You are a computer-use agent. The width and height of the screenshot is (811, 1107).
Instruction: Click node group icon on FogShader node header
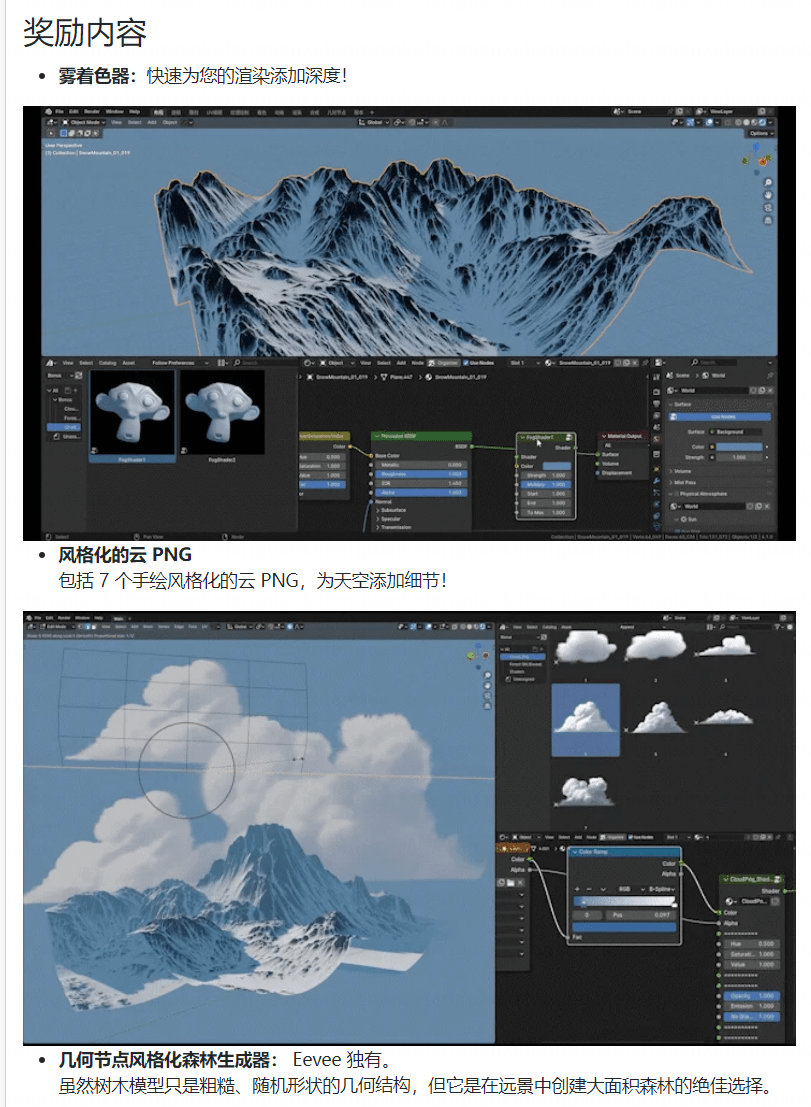569,438
